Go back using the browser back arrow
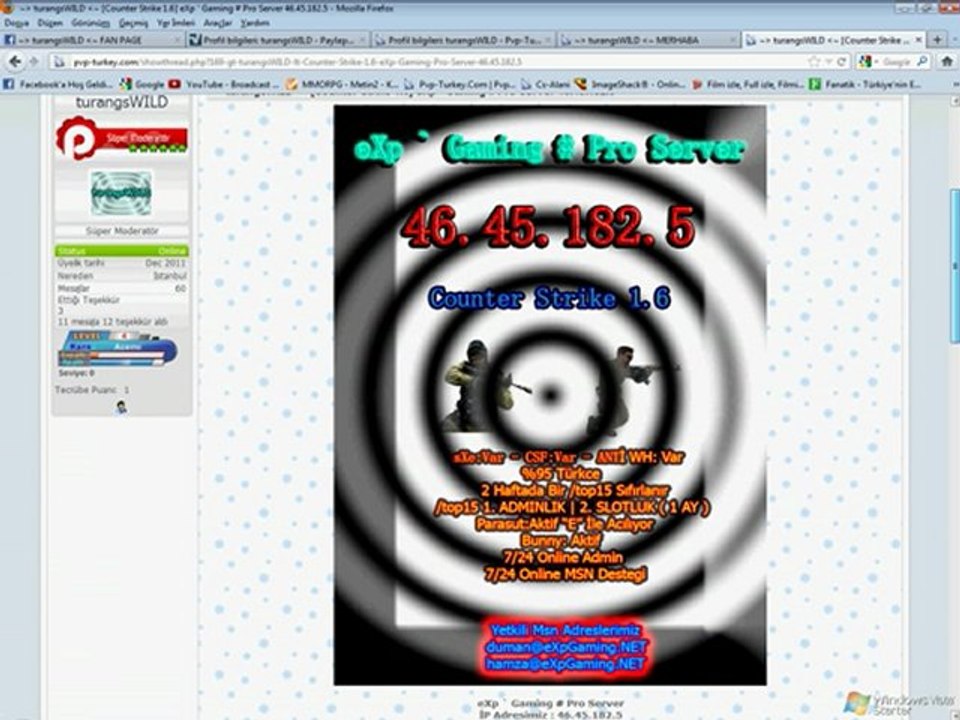 15,61
